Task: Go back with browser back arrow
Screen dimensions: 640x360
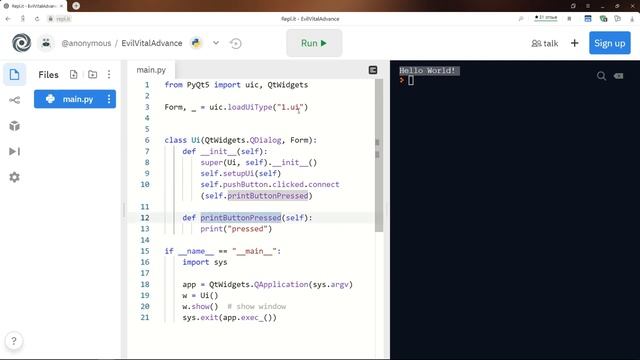Action: (8, 19)
